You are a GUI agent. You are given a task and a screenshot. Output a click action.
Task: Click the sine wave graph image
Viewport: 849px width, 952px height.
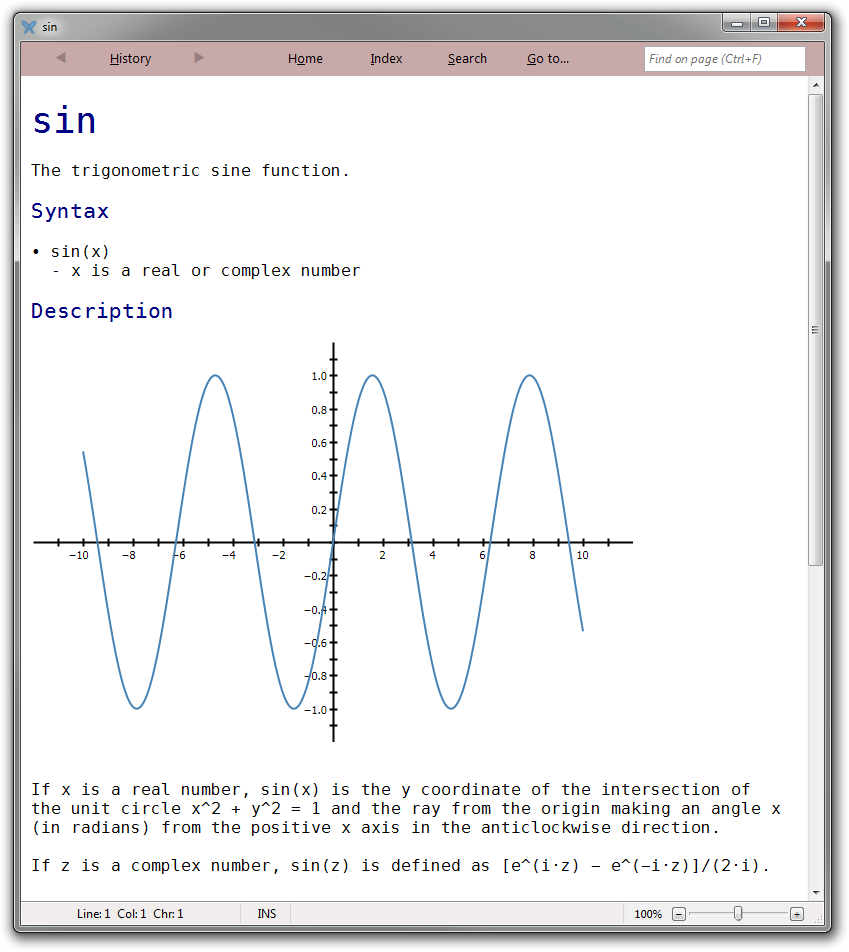(333, 542)
